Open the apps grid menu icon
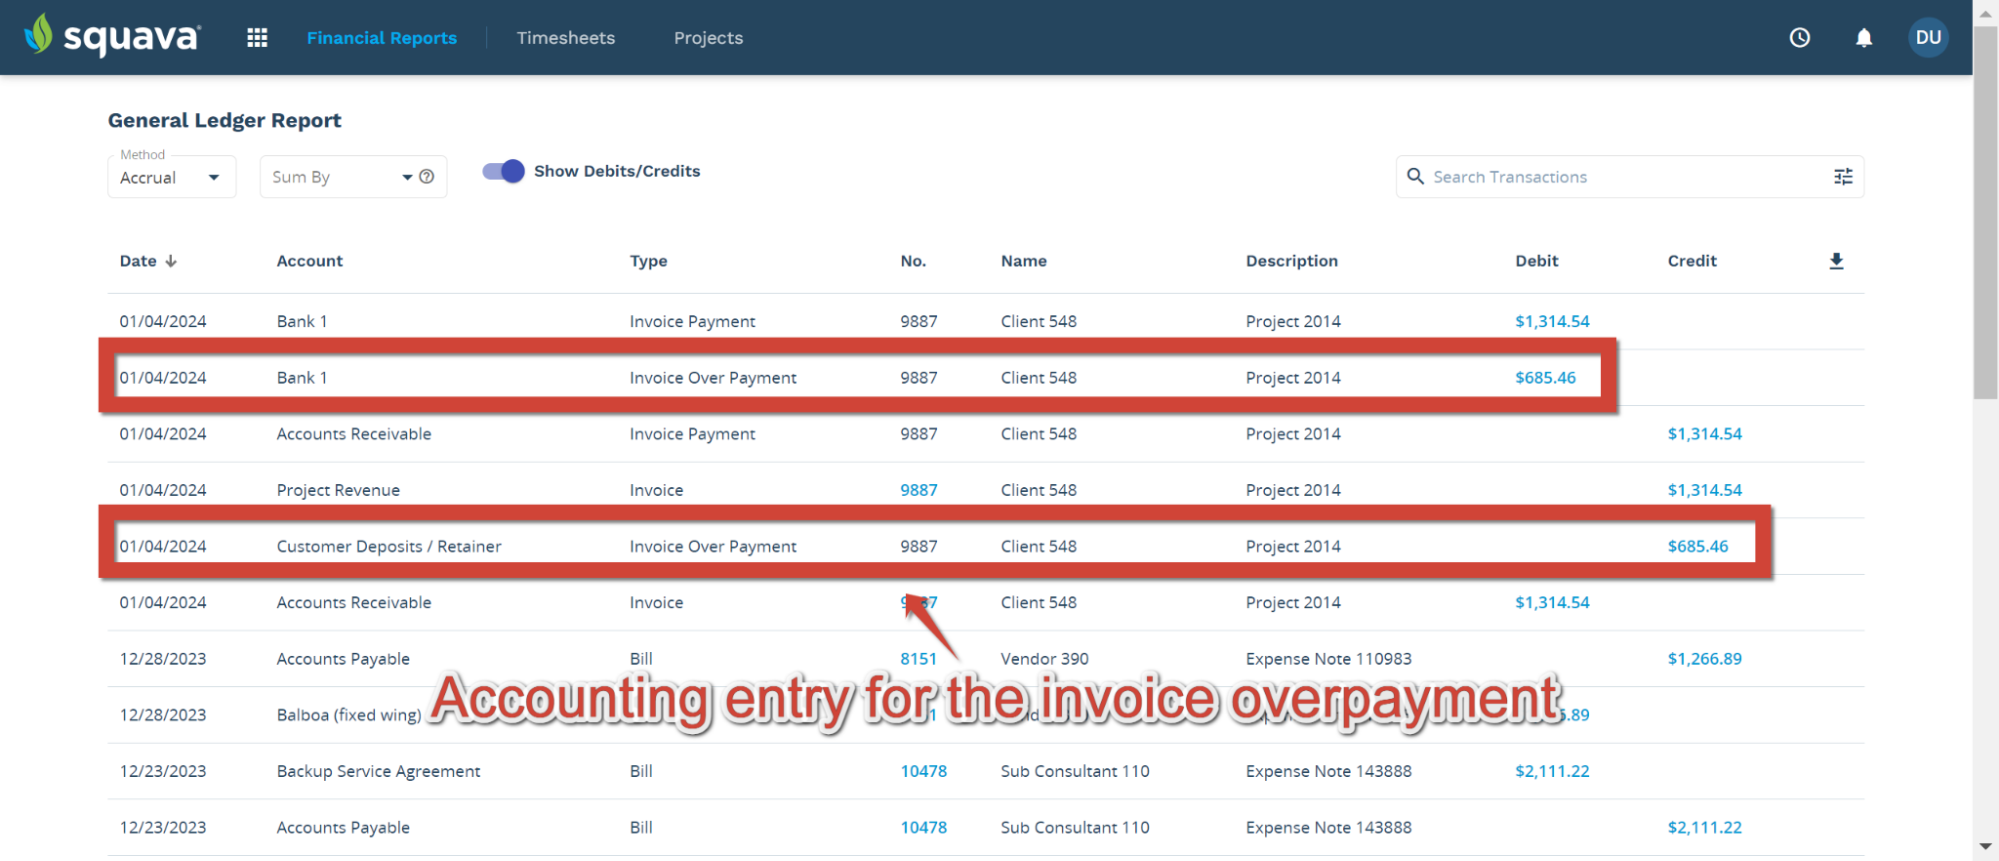1999x861 pixels. pyautogui.click(x=257, y=38)
